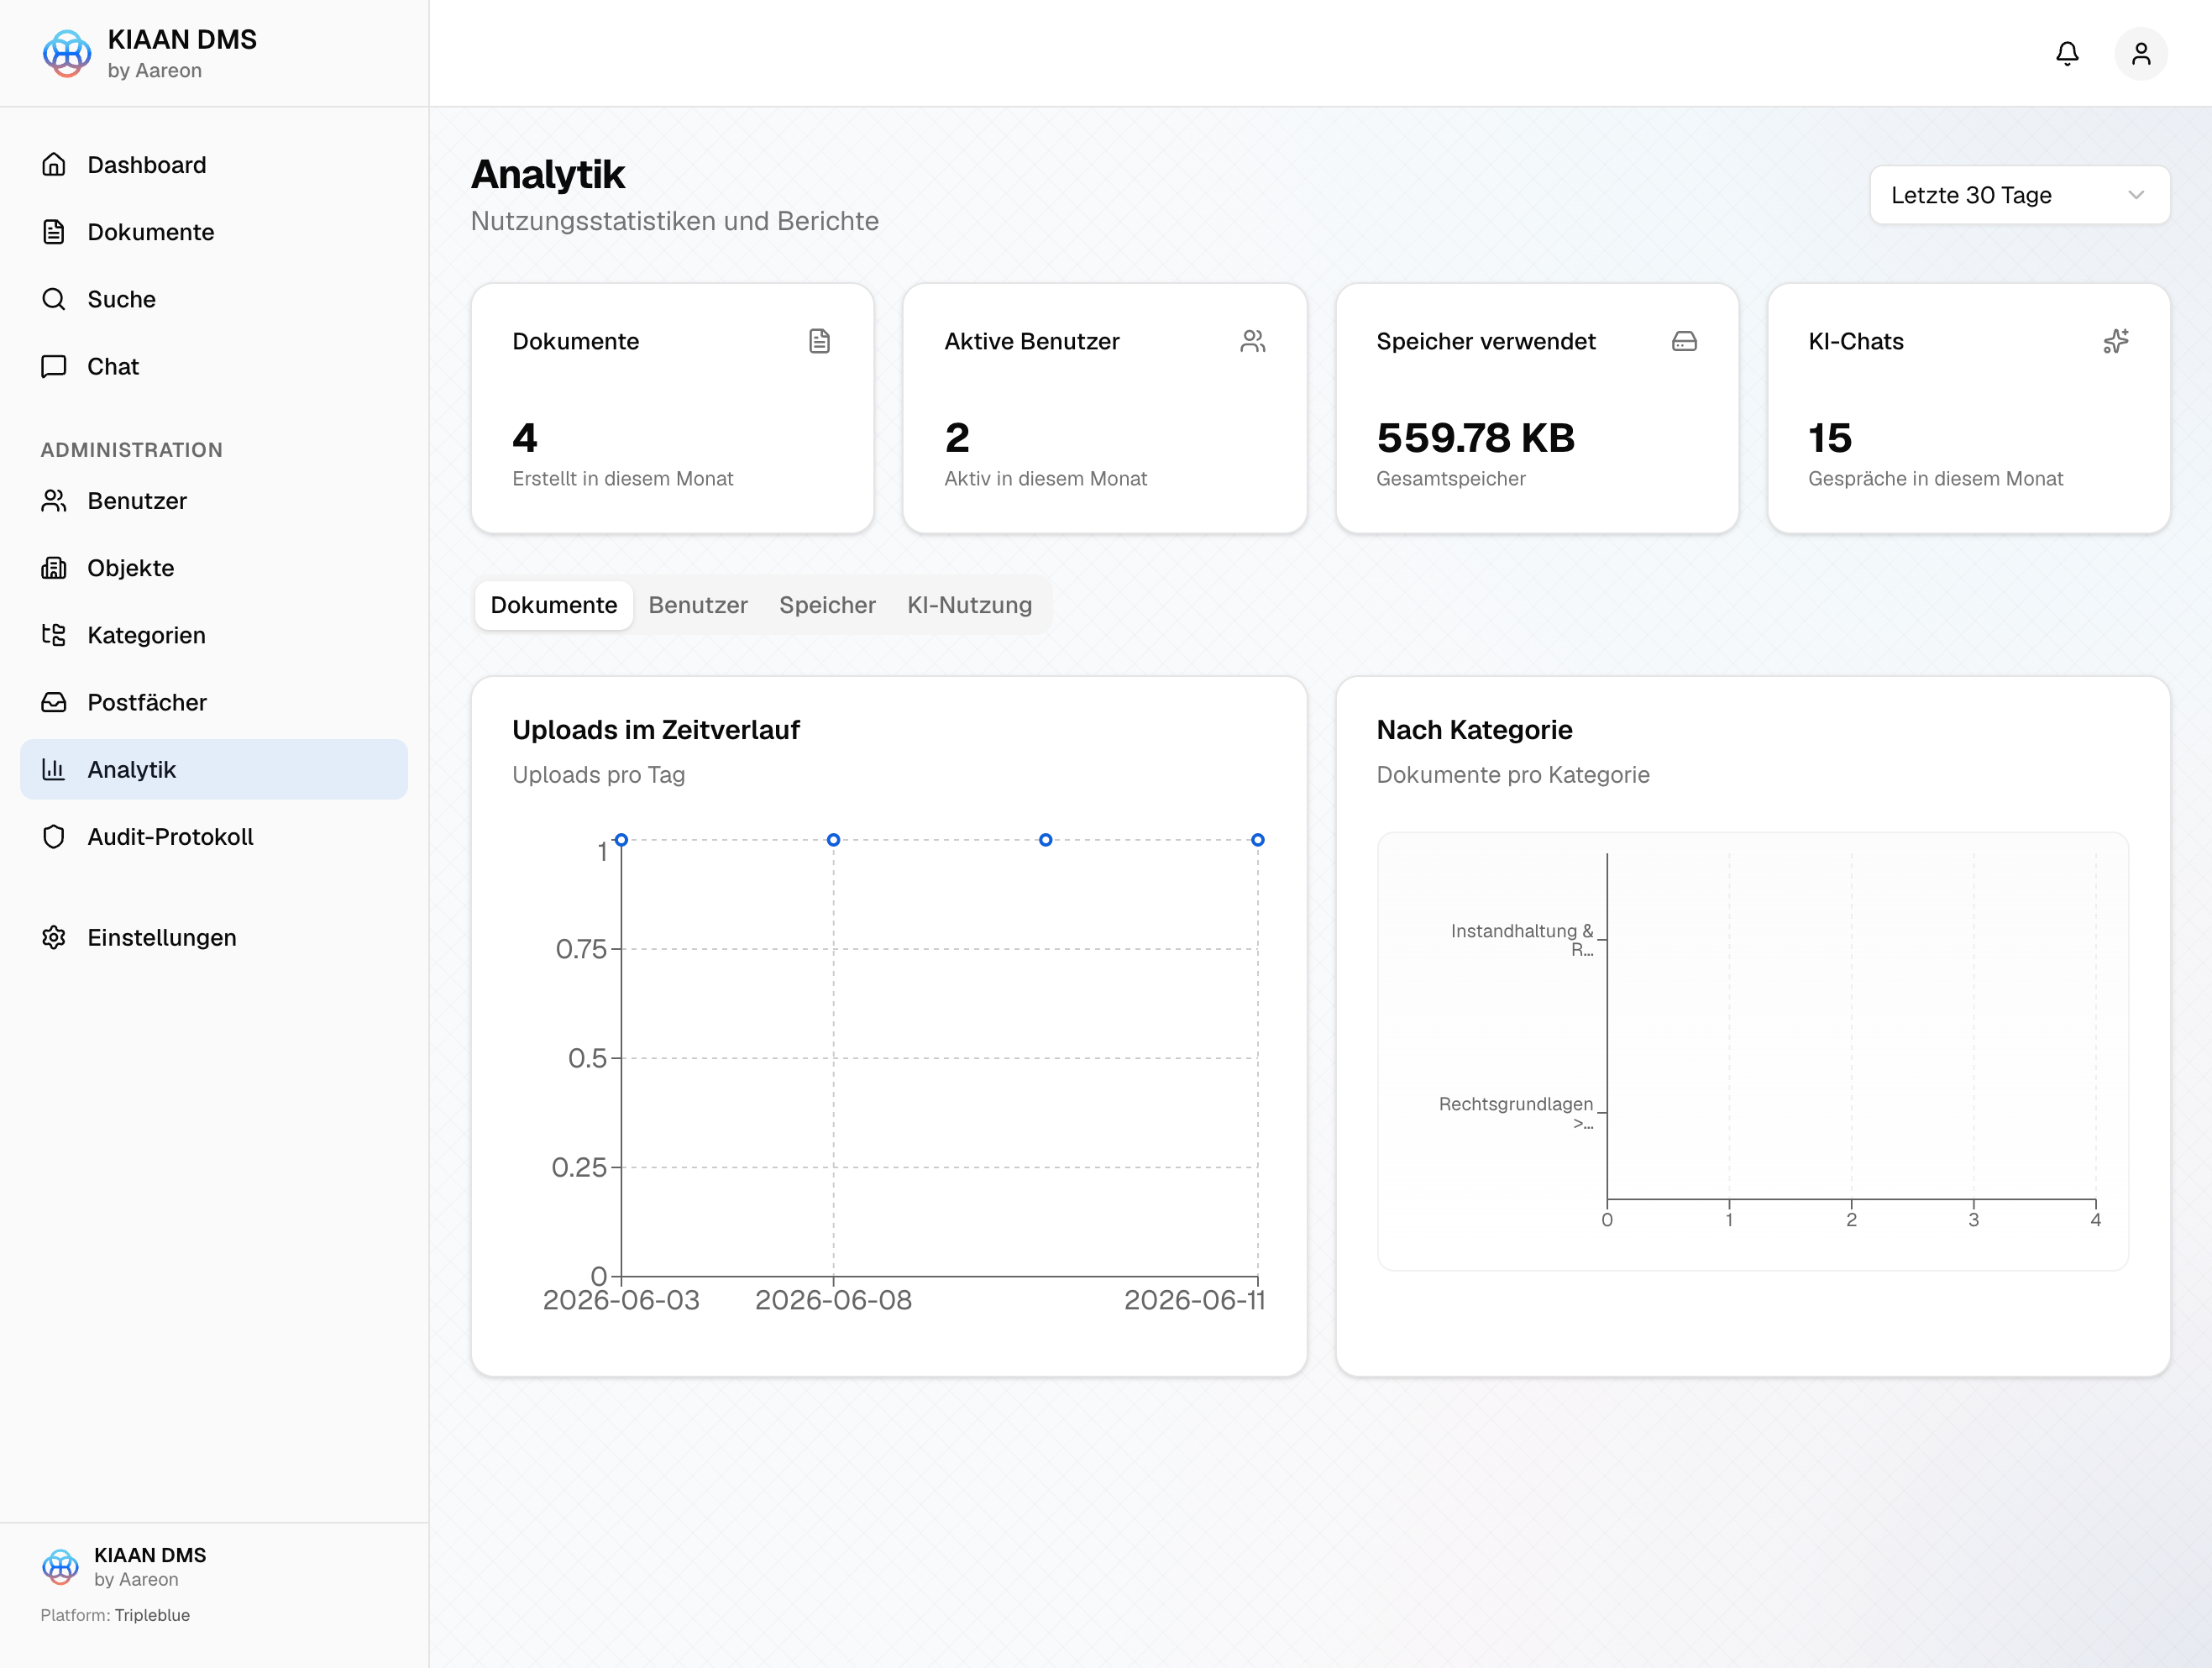The height and width of the screenshot is (1668, 2212).
Task: Click the Analytik bar chart icon
Action: coord(54,769)
